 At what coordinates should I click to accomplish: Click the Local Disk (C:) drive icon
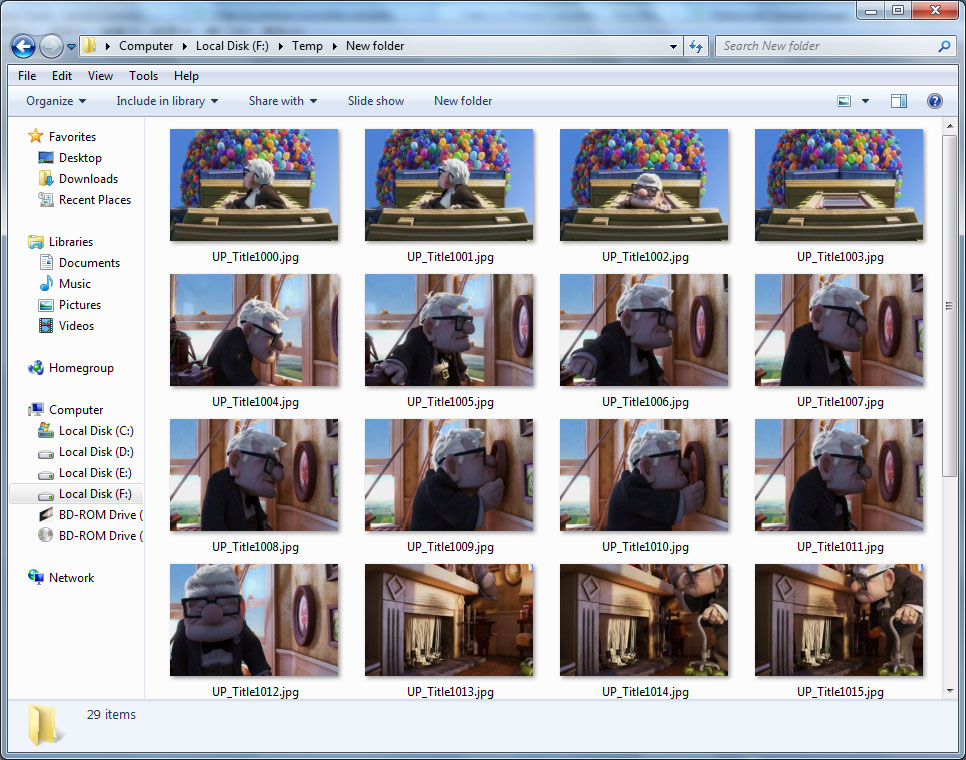coord(46,431)
